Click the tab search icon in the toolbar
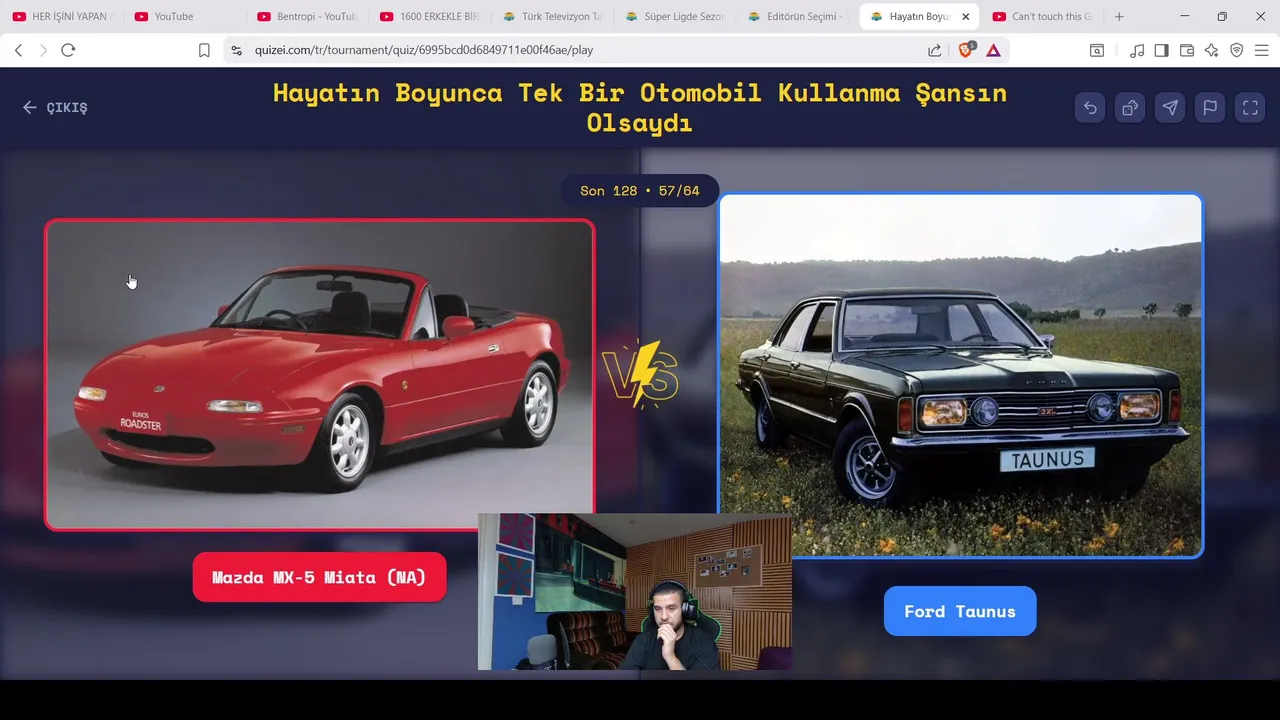The height and width of the screenshot is (720, 1280). (x=1097, y=50)
